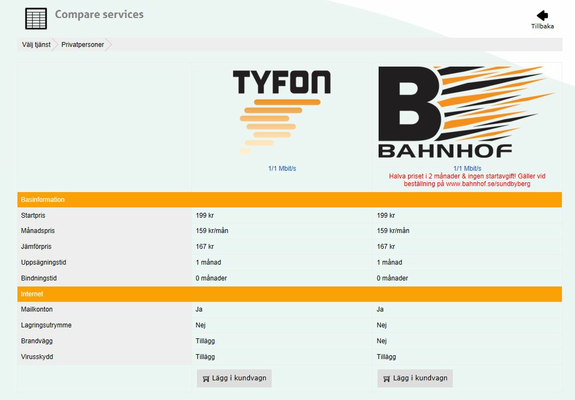Open the Välj tjänst breadcrumb

pyautogui.click(x=36, y=45)
